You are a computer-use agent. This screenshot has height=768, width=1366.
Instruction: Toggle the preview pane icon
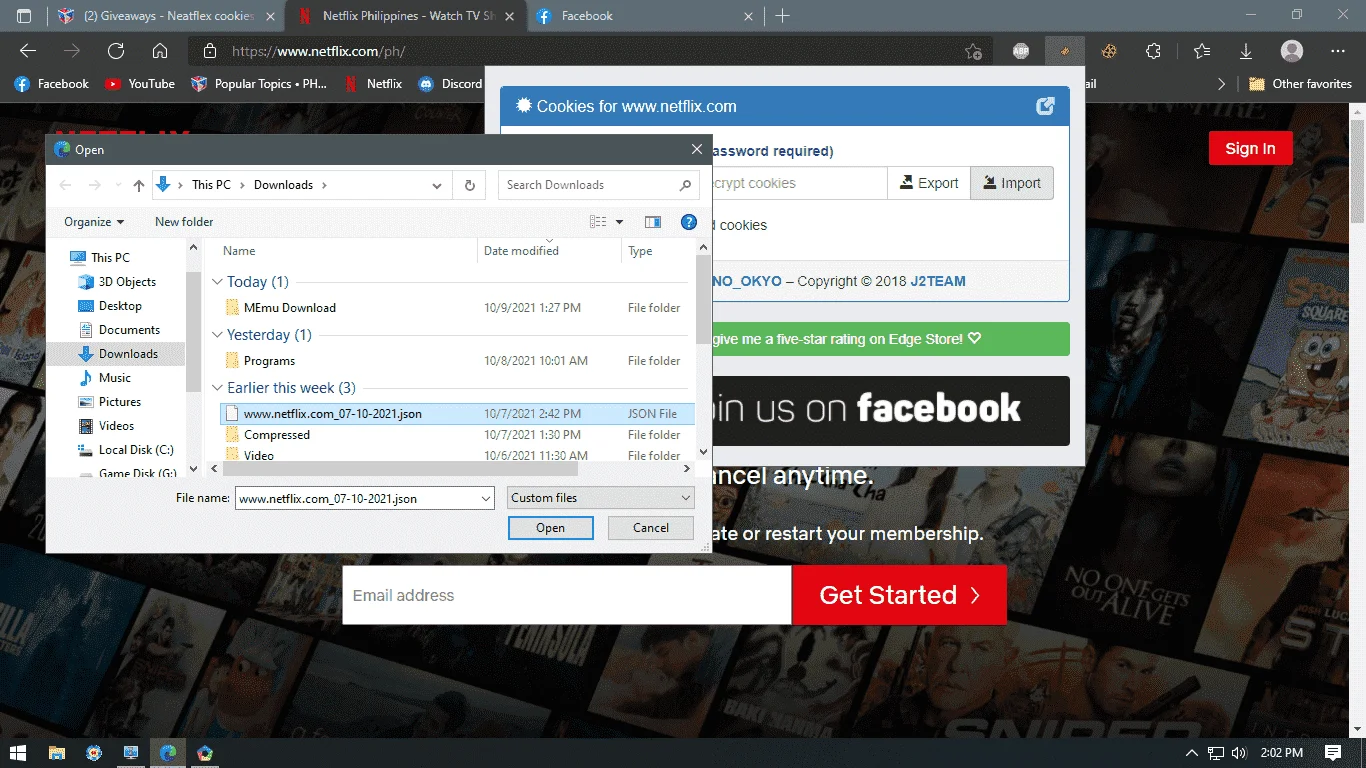point(653,222)
